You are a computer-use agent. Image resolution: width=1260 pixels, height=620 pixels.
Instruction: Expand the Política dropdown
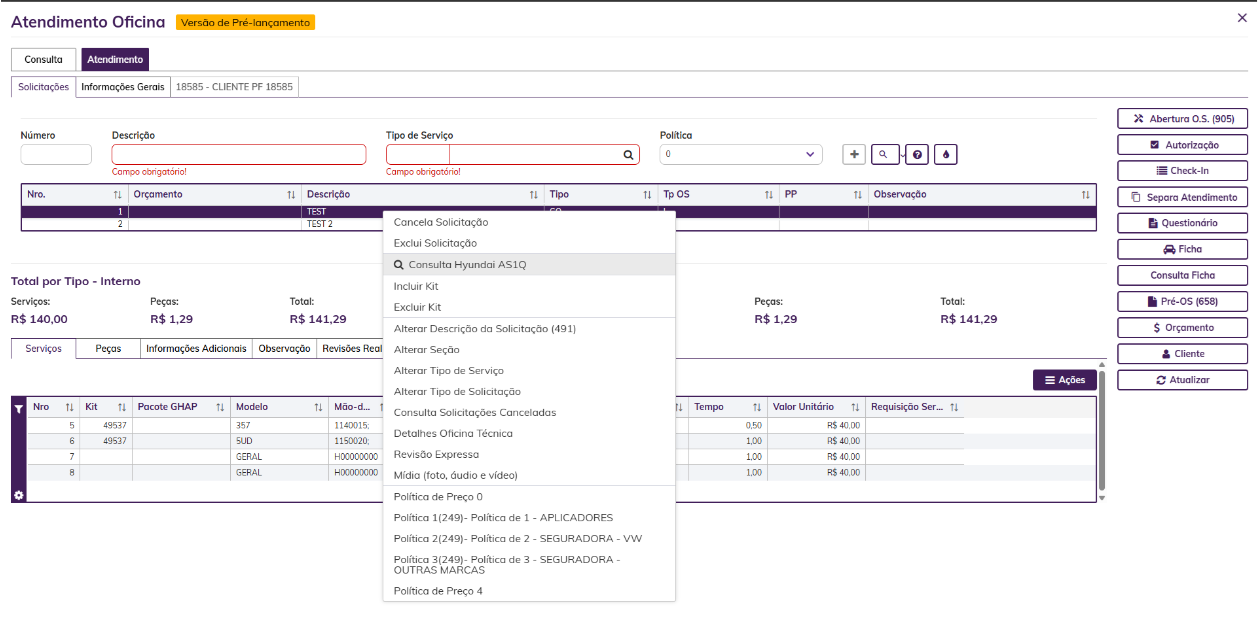click(741, 154)
